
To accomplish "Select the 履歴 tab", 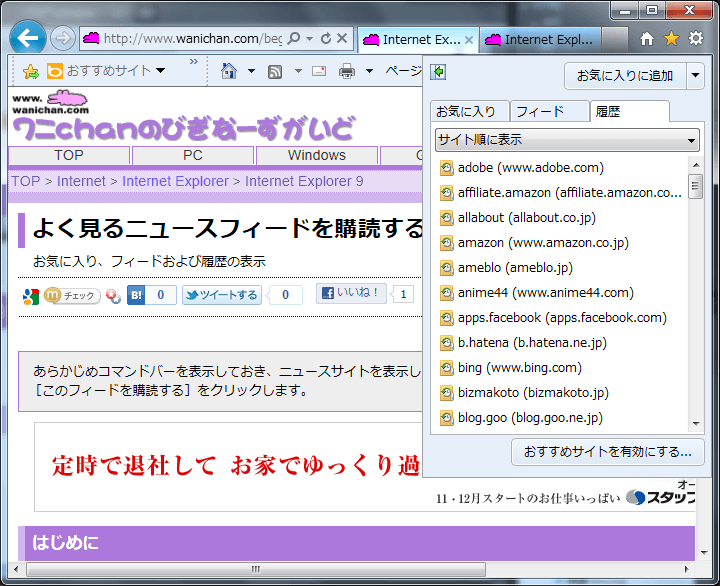I will coord(630,111).
